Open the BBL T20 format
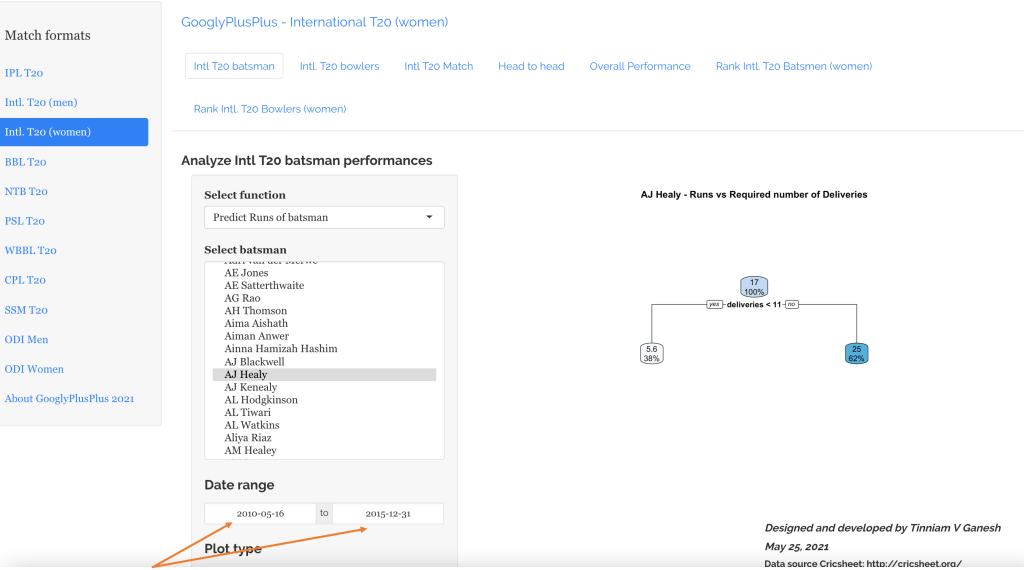The image size is (1024, 570). point(25,162)
